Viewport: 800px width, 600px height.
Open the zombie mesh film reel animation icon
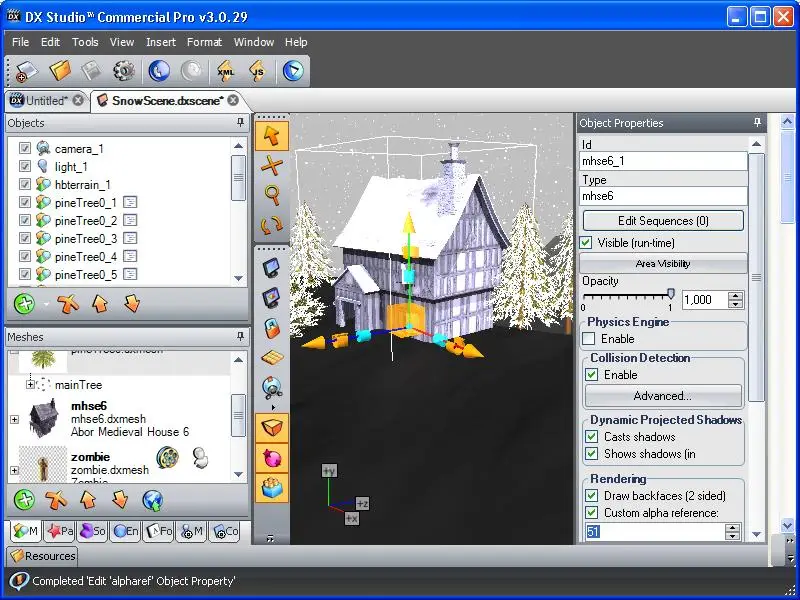click(x=167, y=457)
